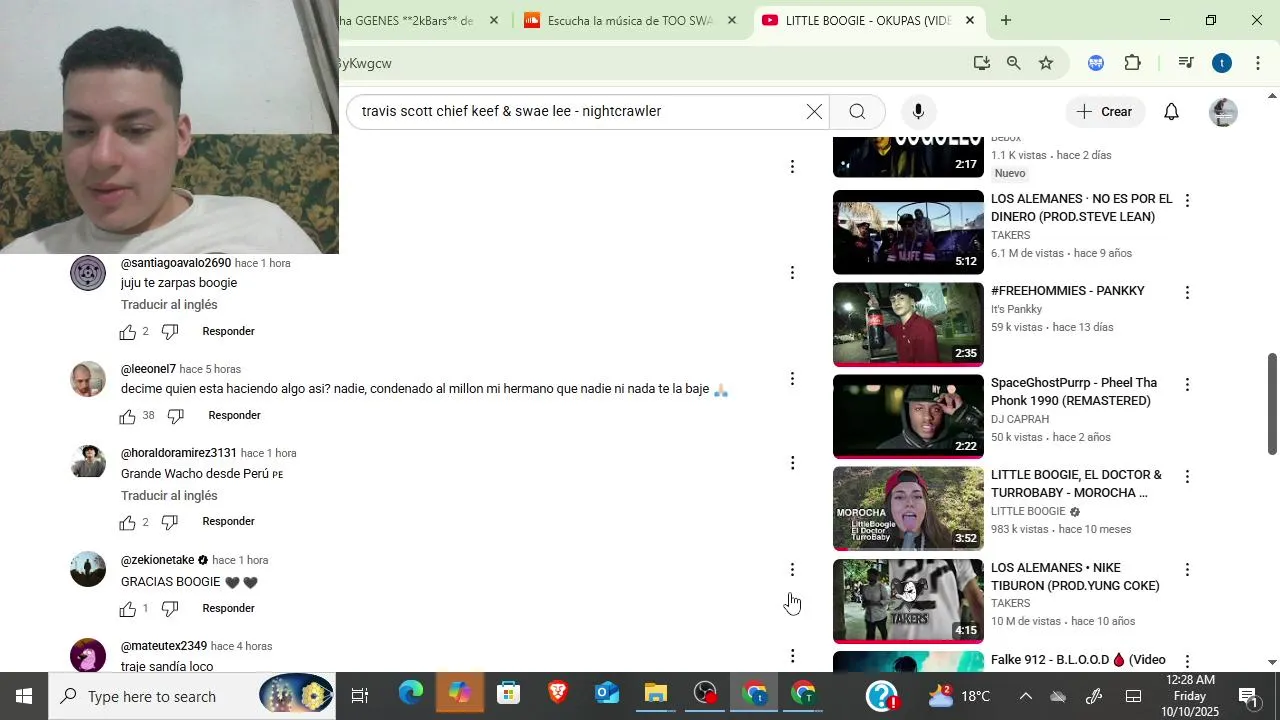Open a new browser tab
The image size is (1280, 720).
click(x=1006, y=20)
